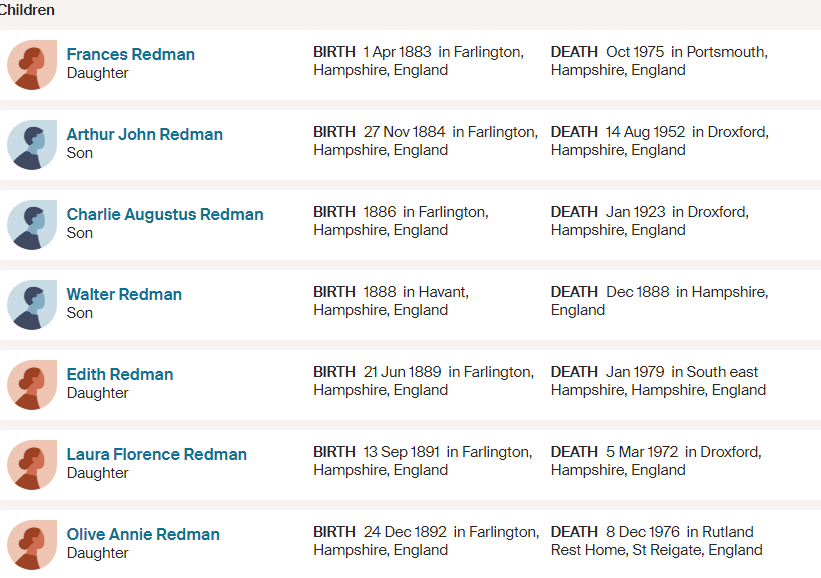
Task: Open Arthur John Redman's profile
Action: (x=145, y=134)
